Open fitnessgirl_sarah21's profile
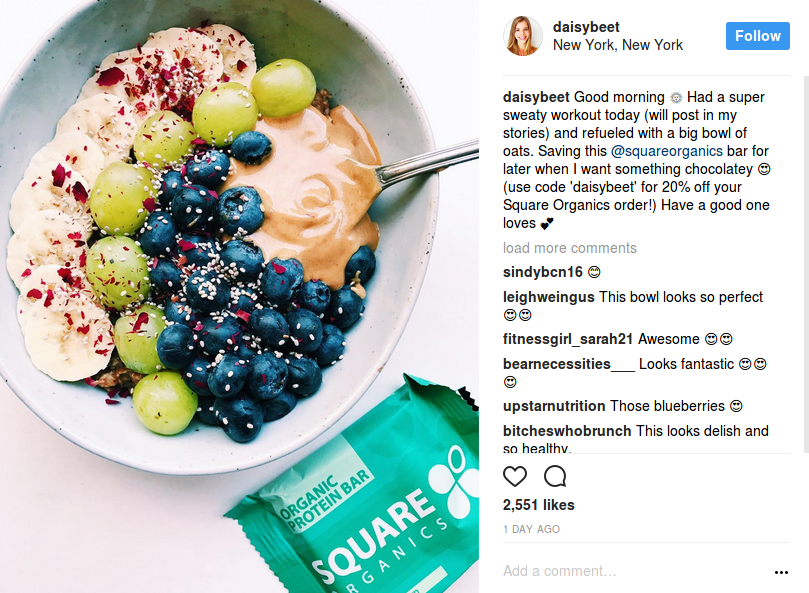Viewport: 809px width, 593px height. [568, 339]
